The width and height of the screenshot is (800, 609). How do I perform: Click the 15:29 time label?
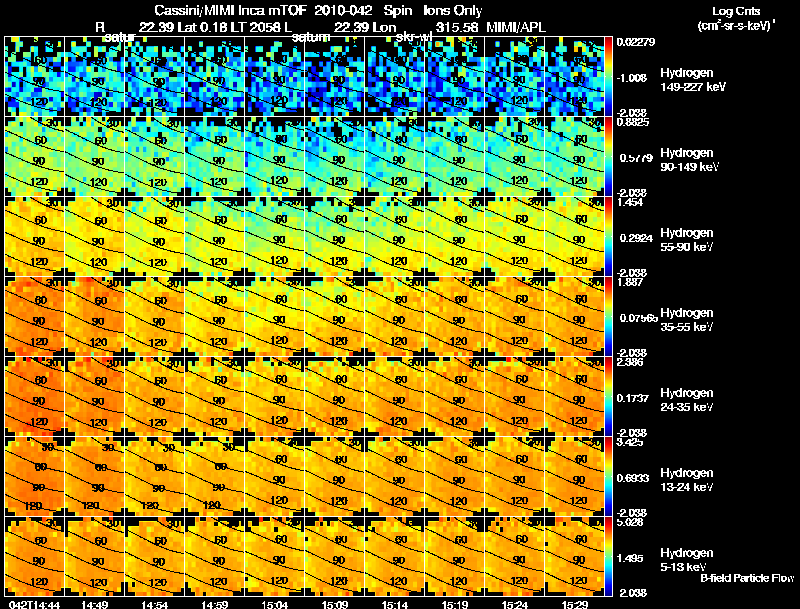(x=575, y=604)
